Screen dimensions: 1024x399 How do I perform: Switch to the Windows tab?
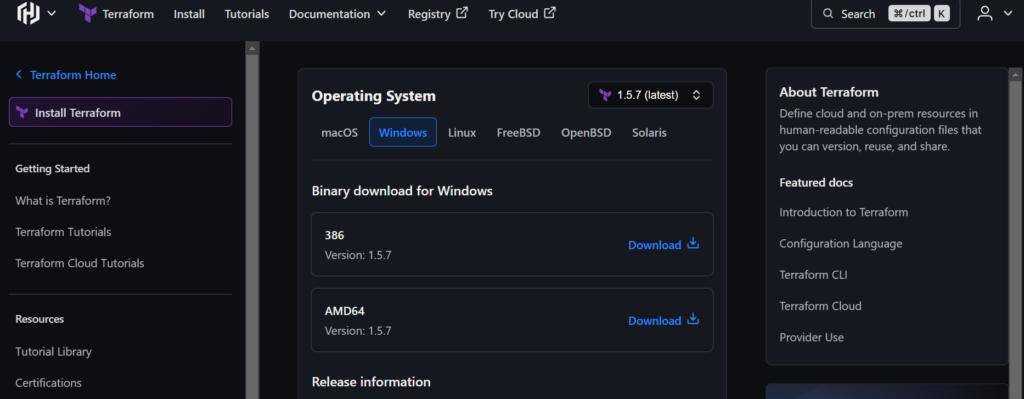[x=403, y=133]
